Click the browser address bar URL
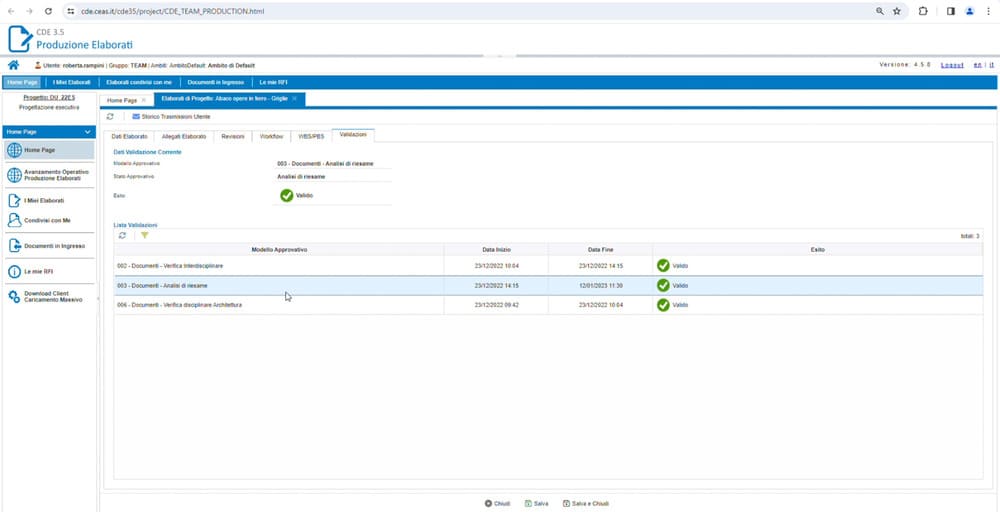The height and width of the screenshot is (512, 1000). (172, 11)
